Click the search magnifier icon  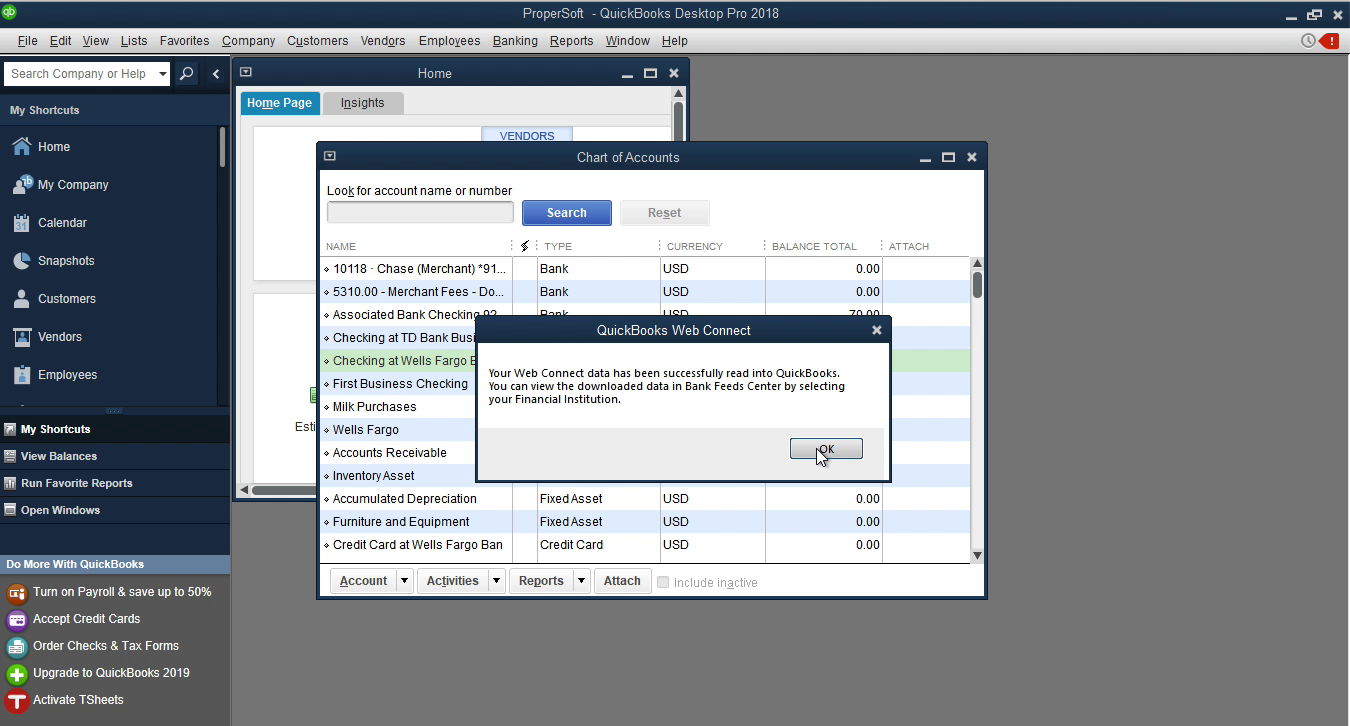[x=186, y=73]
